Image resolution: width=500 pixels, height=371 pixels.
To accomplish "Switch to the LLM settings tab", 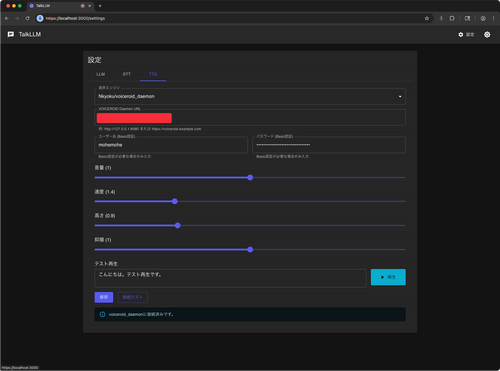I will click(x=101, y=74).
